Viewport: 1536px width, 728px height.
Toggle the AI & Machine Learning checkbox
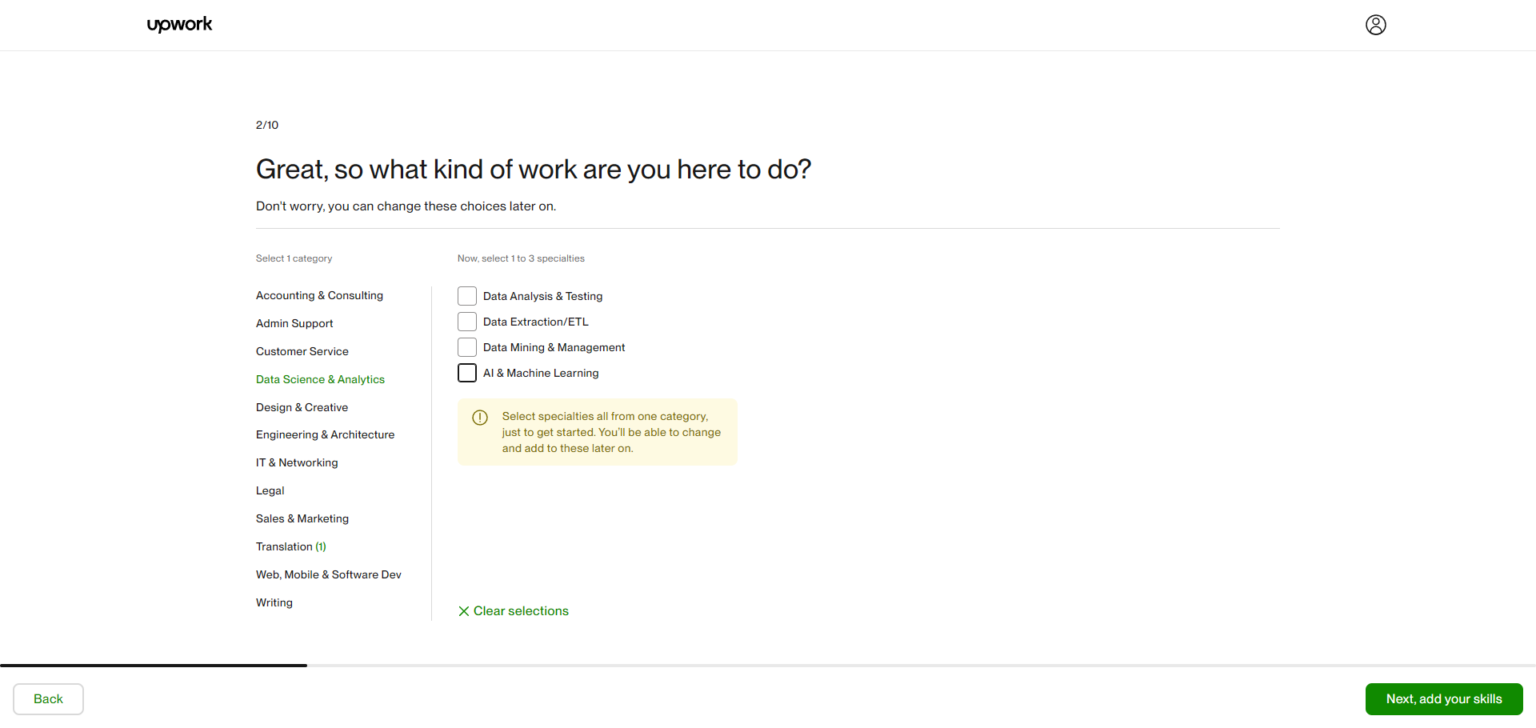467,372
